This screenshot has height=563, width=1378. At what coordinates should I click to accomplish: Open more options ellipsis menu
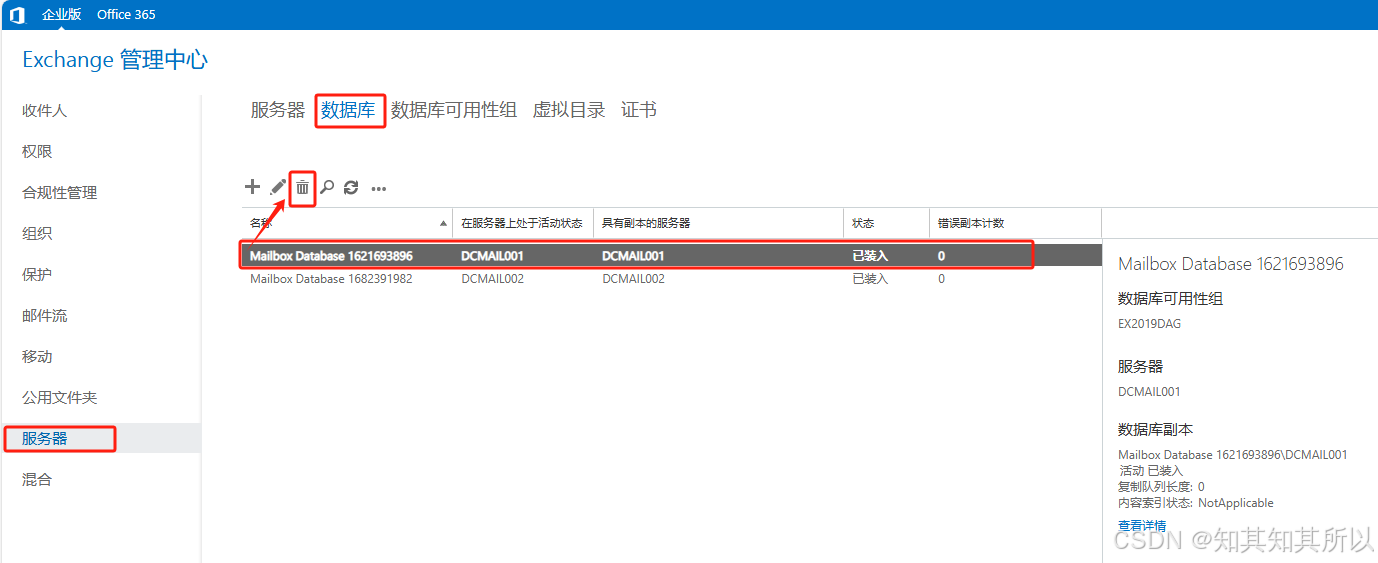pos(379,188)
